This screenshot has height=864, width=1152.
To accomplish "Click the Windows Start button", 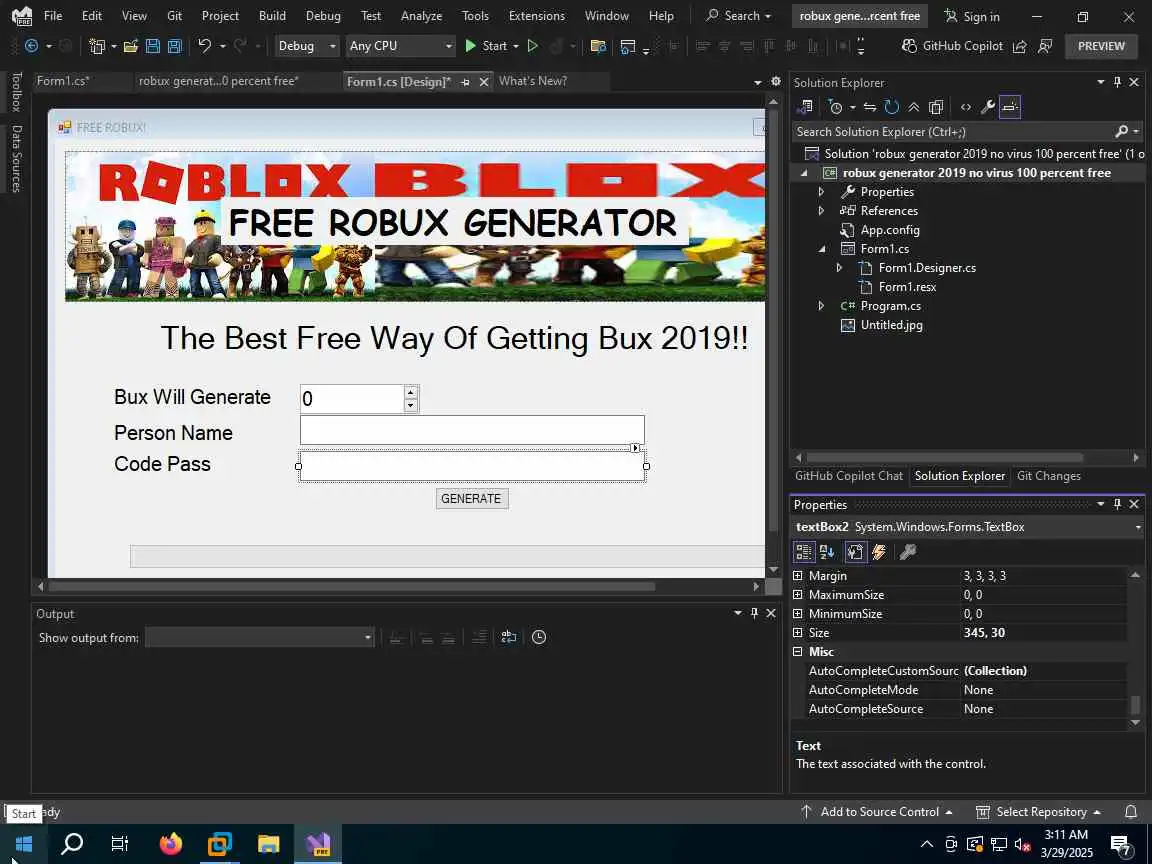I will [x=24, y=843].
